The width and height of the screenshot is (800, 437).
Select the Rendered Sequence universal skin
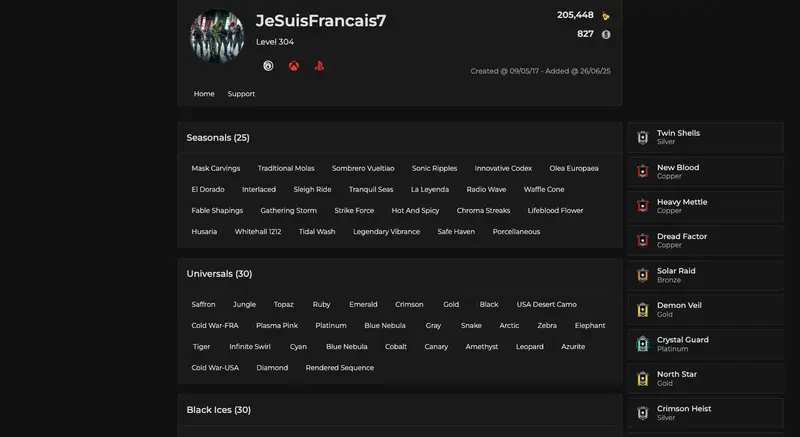tap(340, 368)
